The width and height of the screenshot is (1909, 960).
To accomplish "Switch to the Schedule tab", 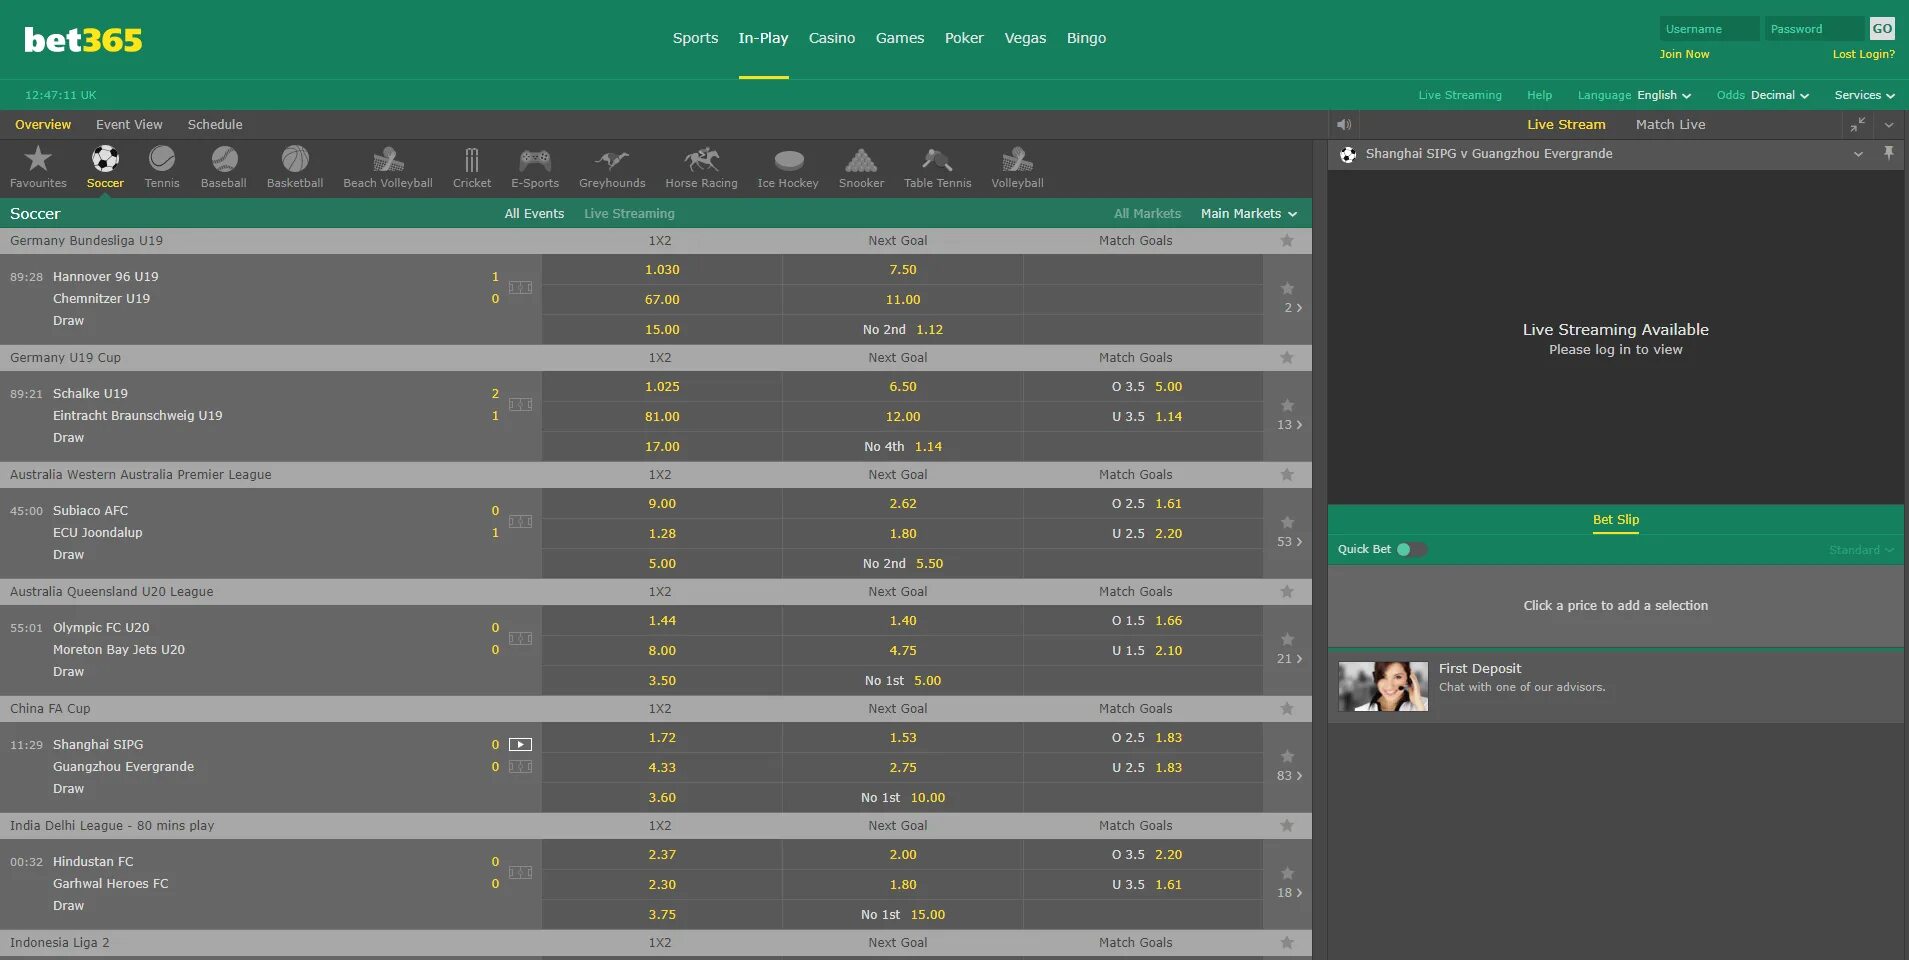I will pyautogui.click(x=215, y=125).
